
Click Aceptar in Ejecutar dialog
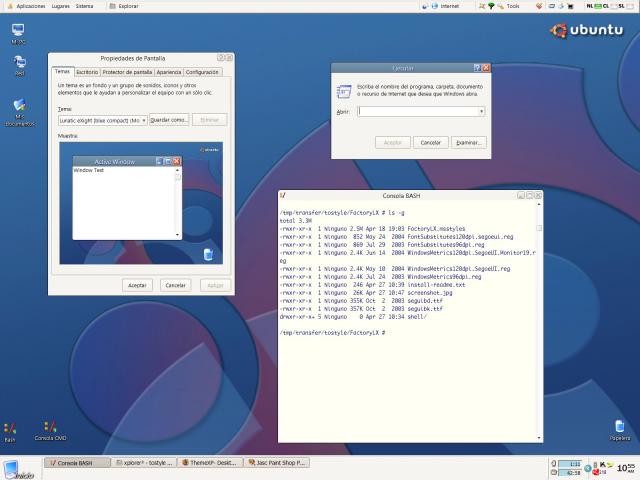point(393,143)
